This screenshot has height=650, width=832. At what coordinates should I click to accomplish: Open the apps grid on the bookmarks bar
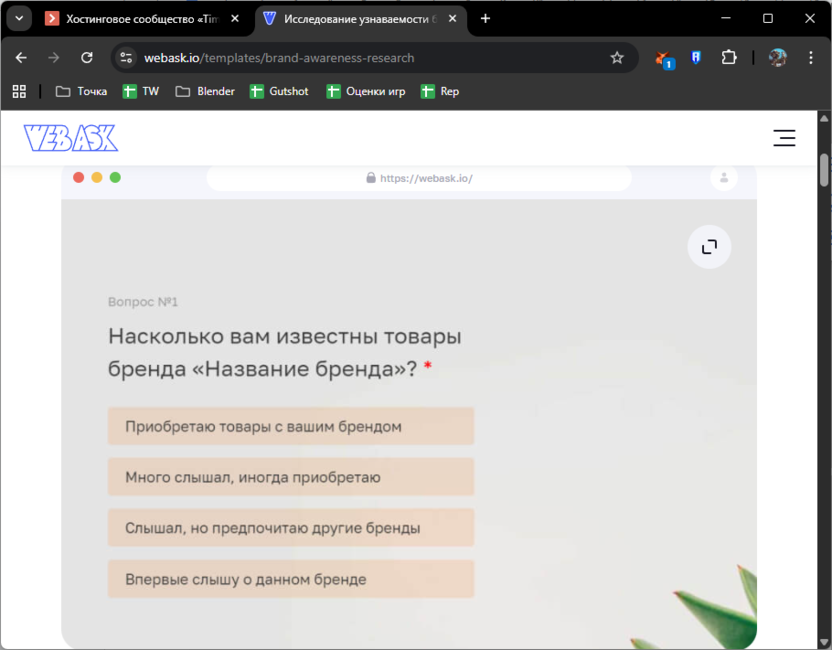[18, 91]
